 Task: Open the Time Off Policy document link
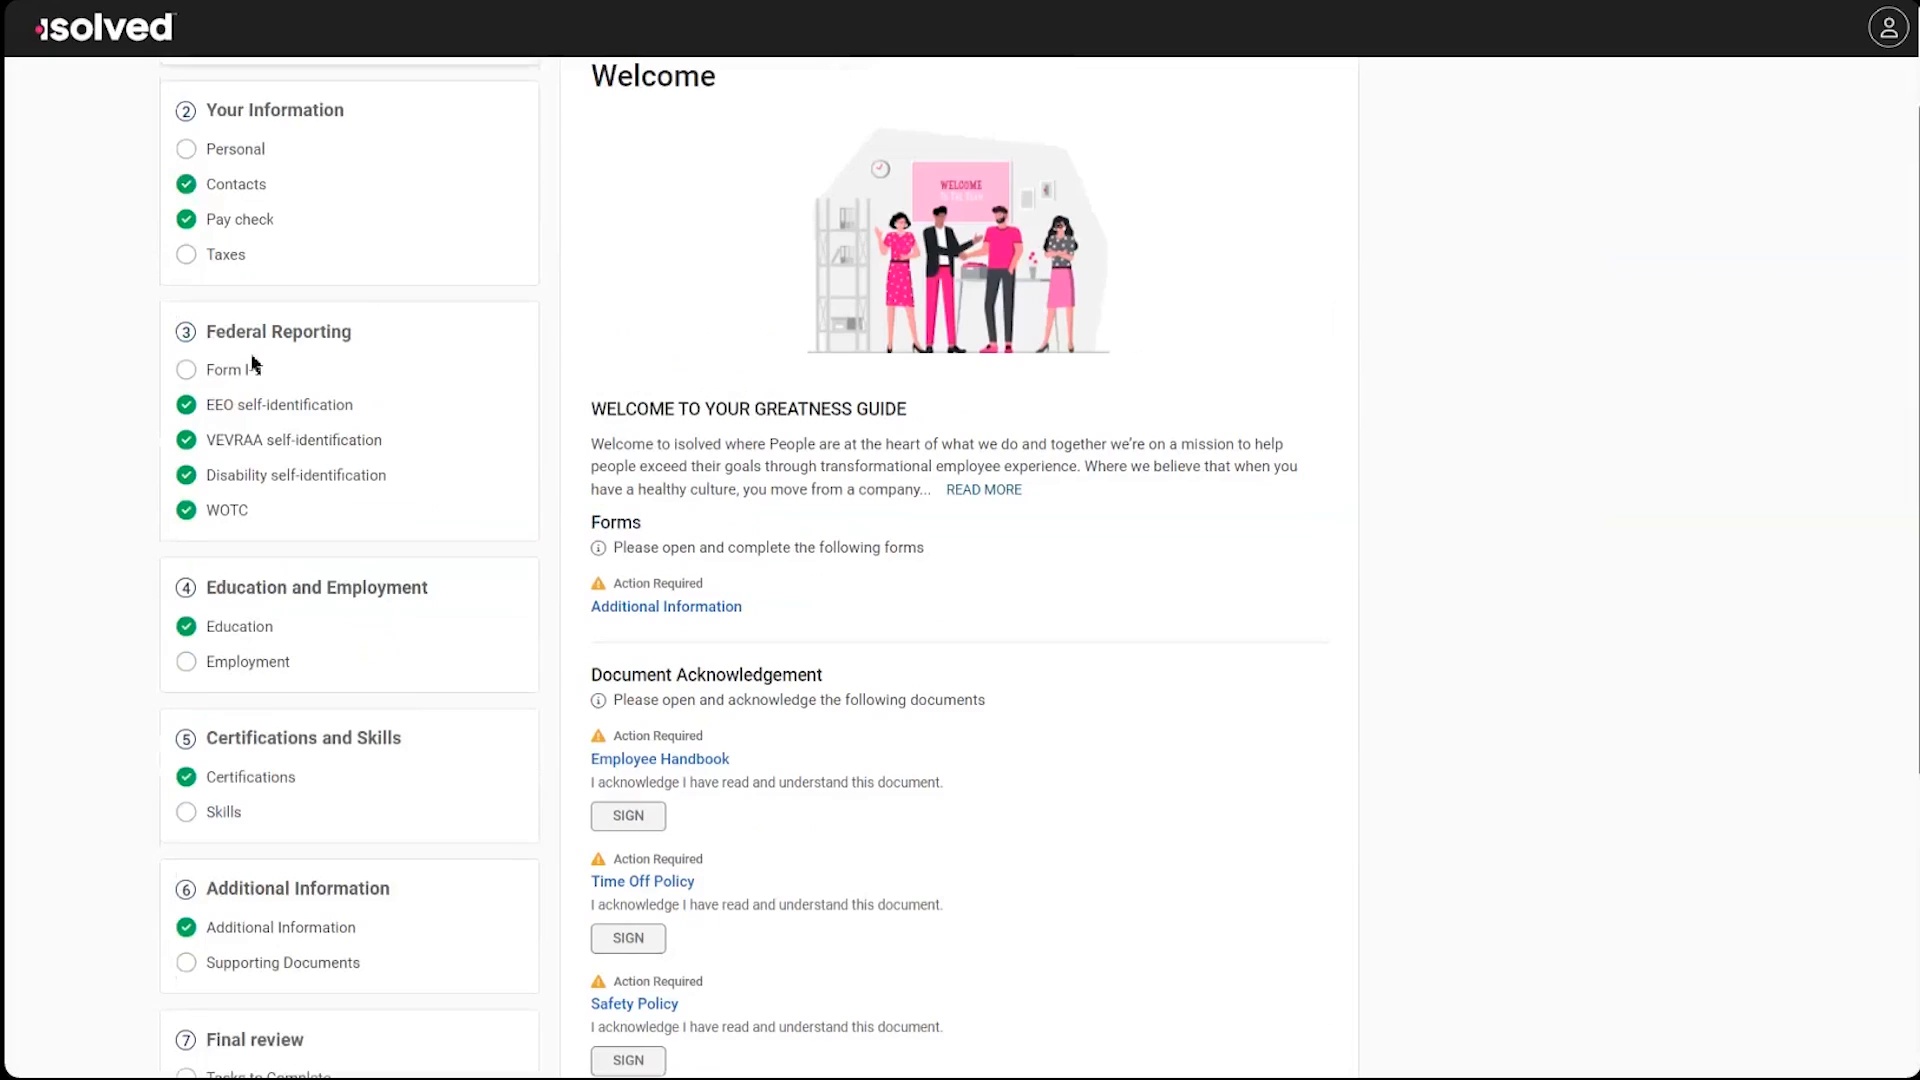[x=642, y=881]
